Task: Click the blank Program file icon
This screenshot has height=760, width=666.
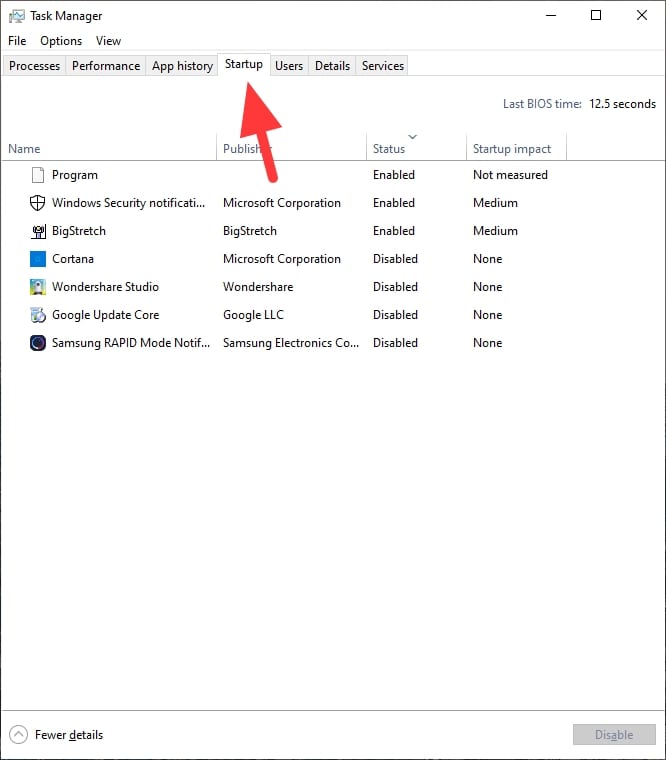Action: click(x=38, y=175)
